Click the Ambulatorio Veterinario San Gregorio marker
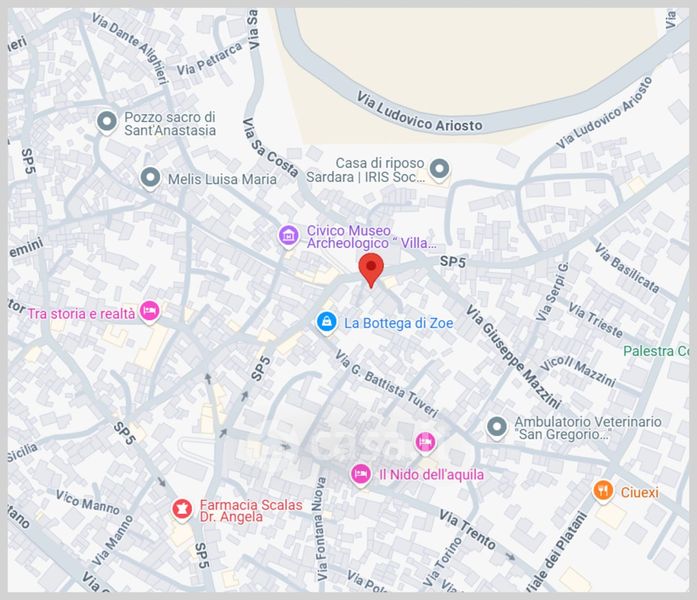Screen dimensions: 697x600 click(497, 428)
